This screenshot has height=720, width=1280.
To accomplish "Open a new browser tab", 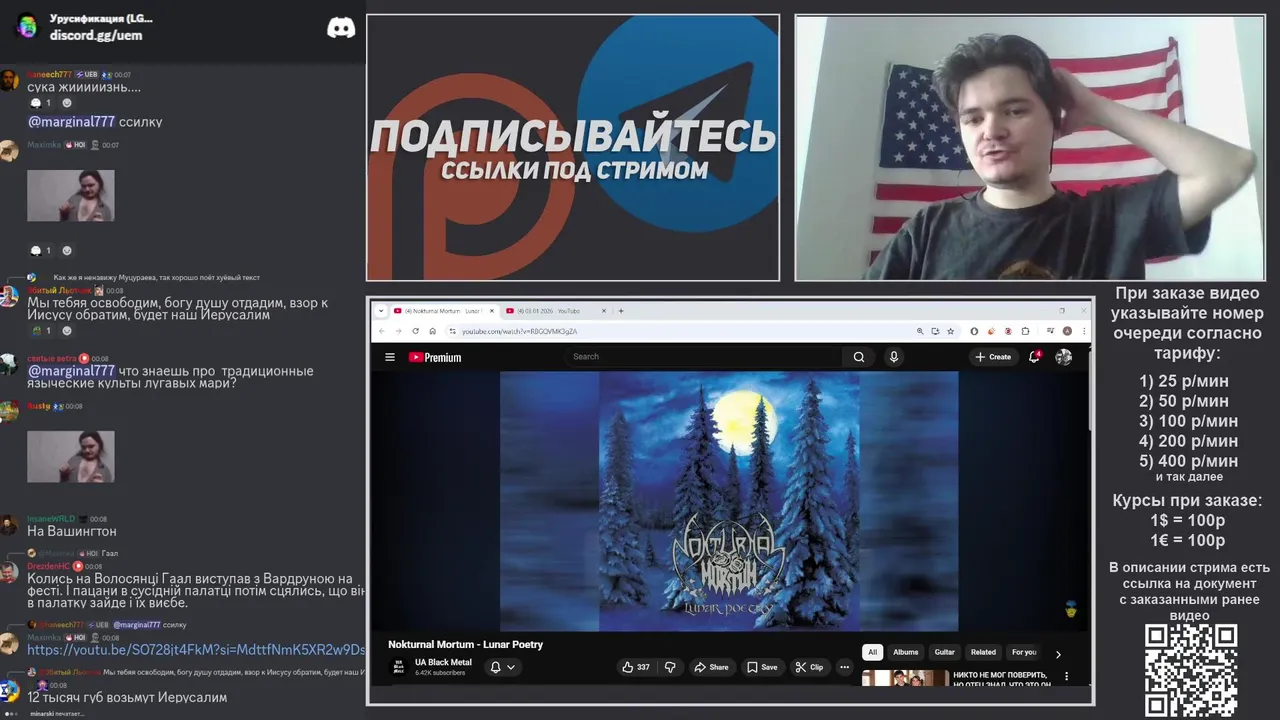I will click(621, 311).
